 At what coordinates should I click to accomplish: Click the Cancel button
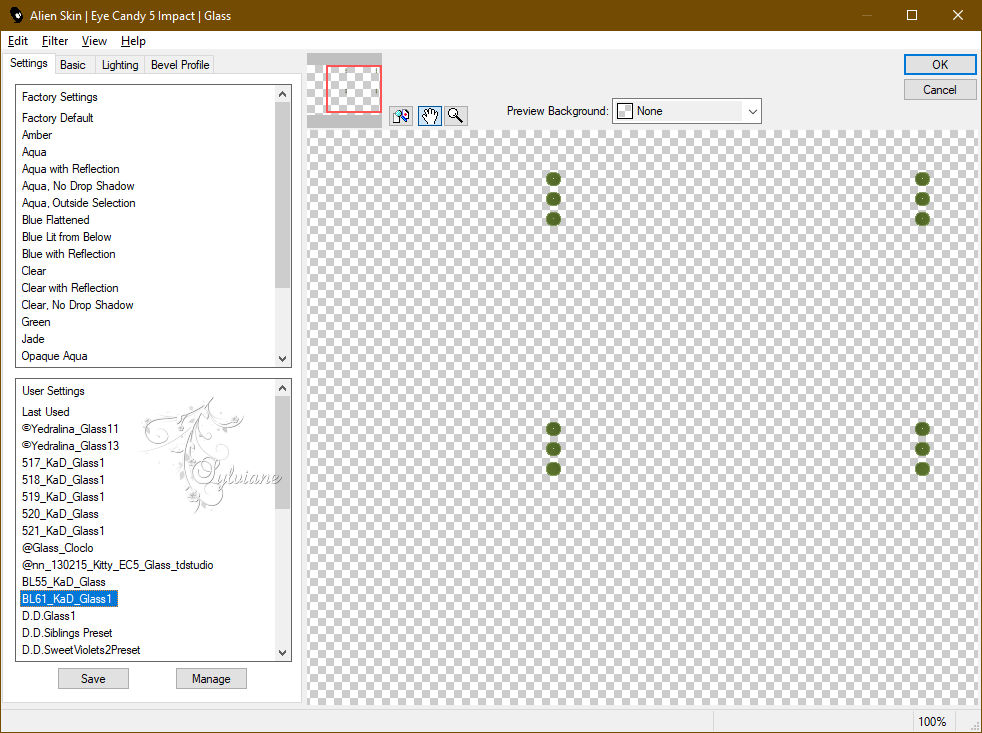pyautogui.click(x=939, y=90)
